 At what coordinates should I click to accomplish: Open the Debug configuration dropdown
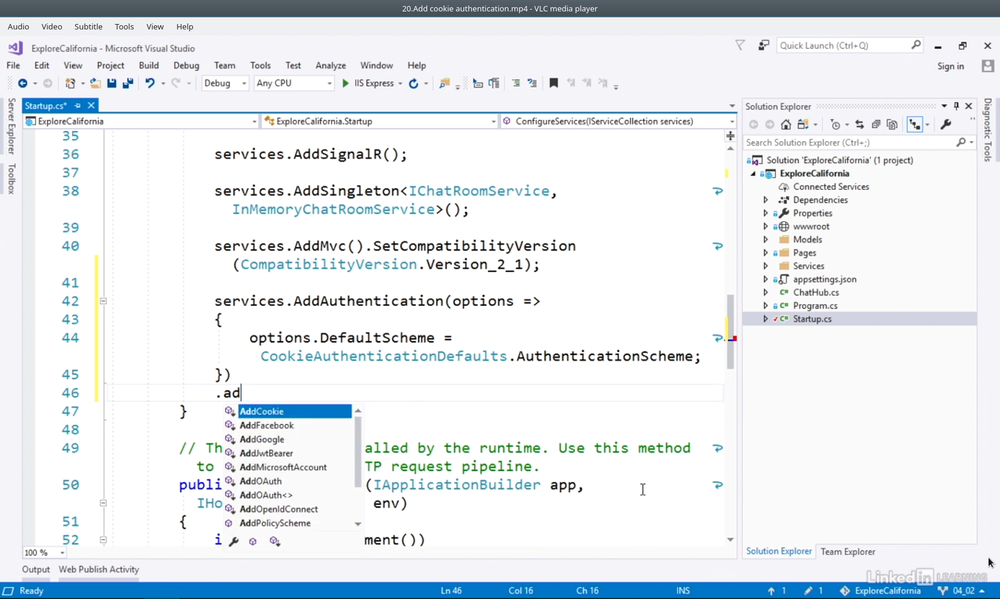(x=224, y=84)
